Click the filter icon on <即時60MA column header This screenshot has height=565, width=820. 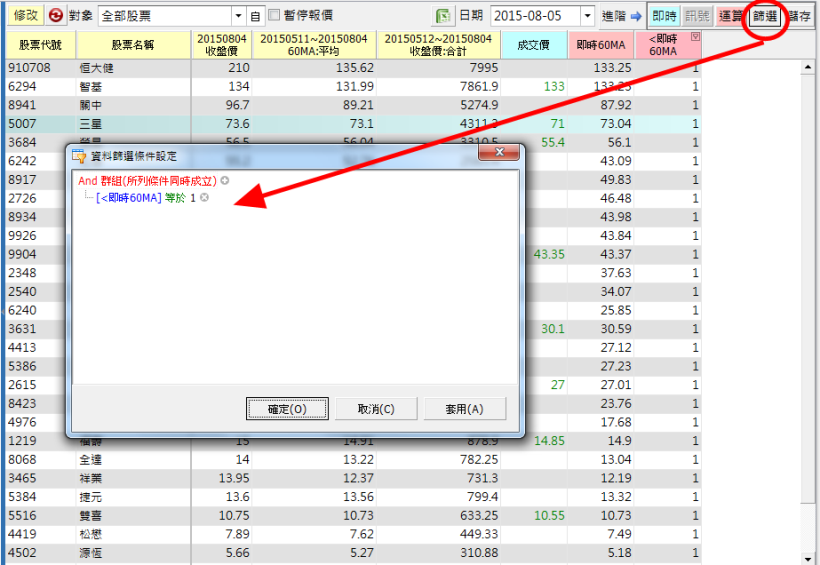[695, 36]
